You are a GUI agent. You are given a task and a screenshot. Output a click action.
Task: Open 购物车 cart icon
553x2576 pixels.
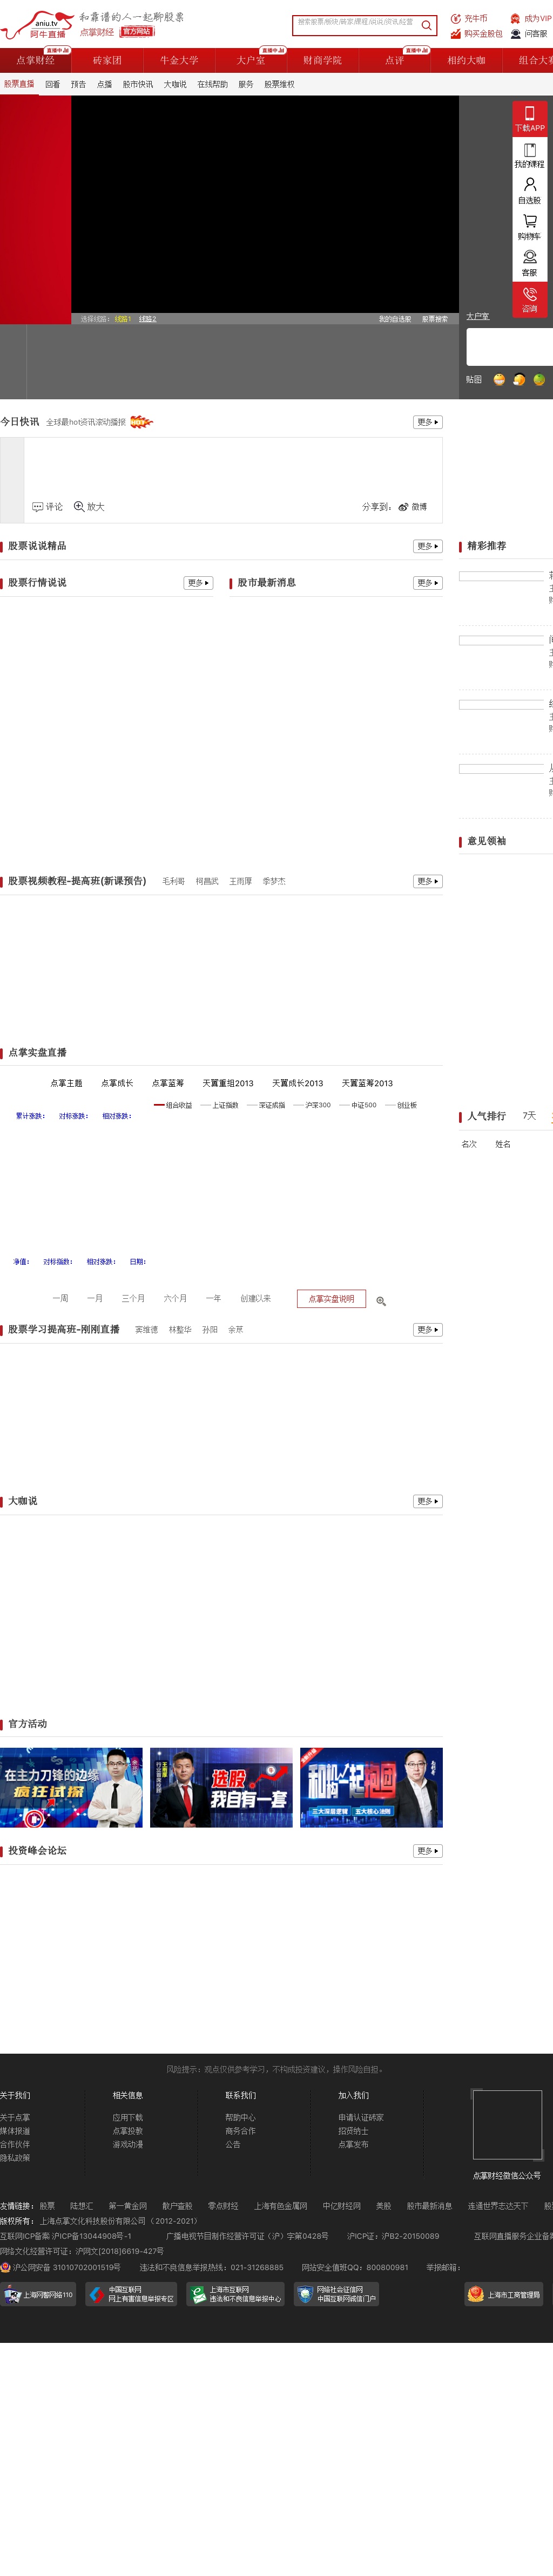(x=530, y=221)
